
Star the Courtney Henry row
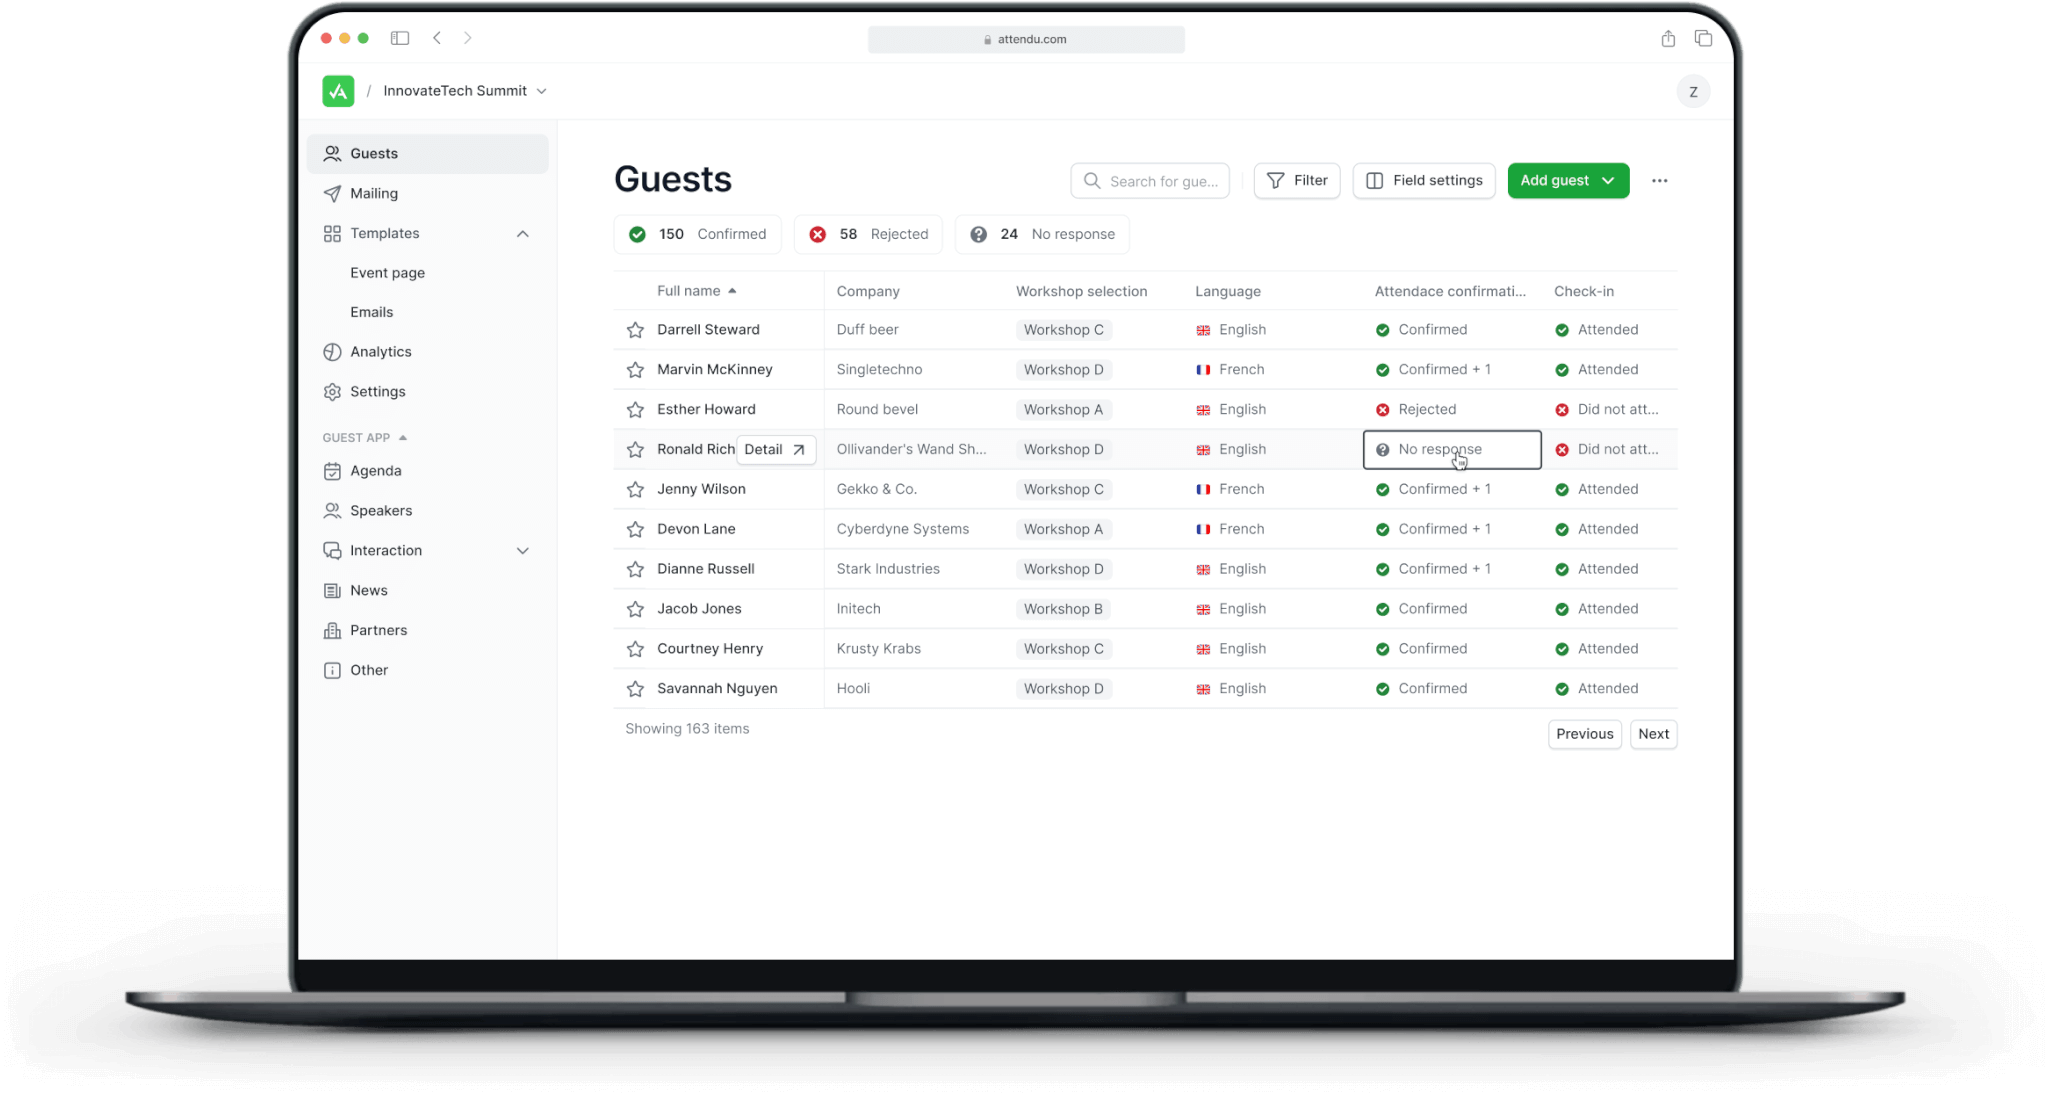point(635,649)
